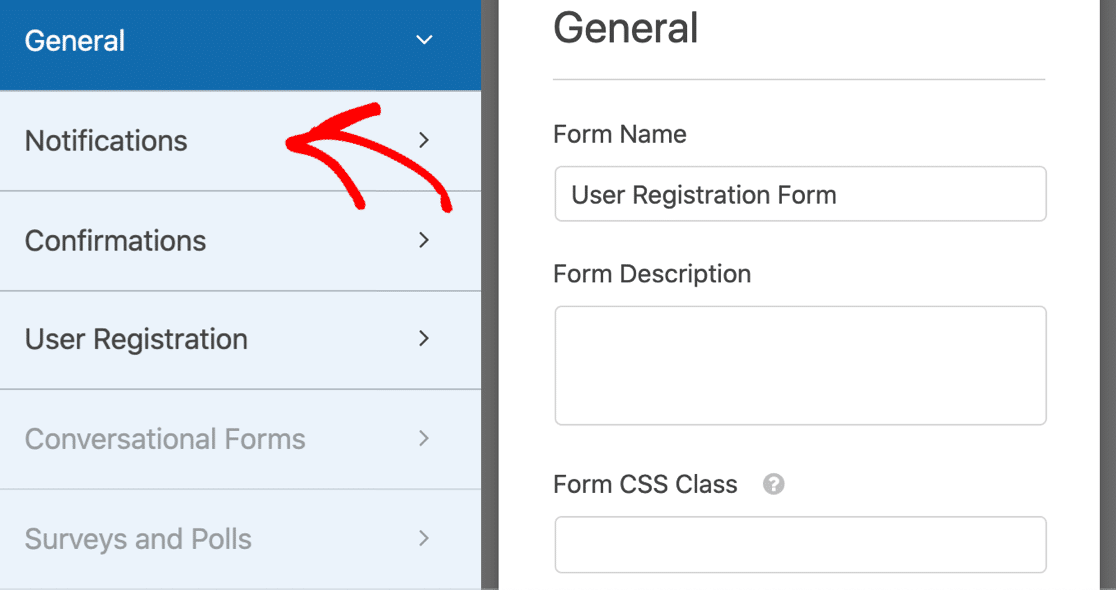Open the Surveys and Polls item
The image size is (1116, 590).
[241, 539]
